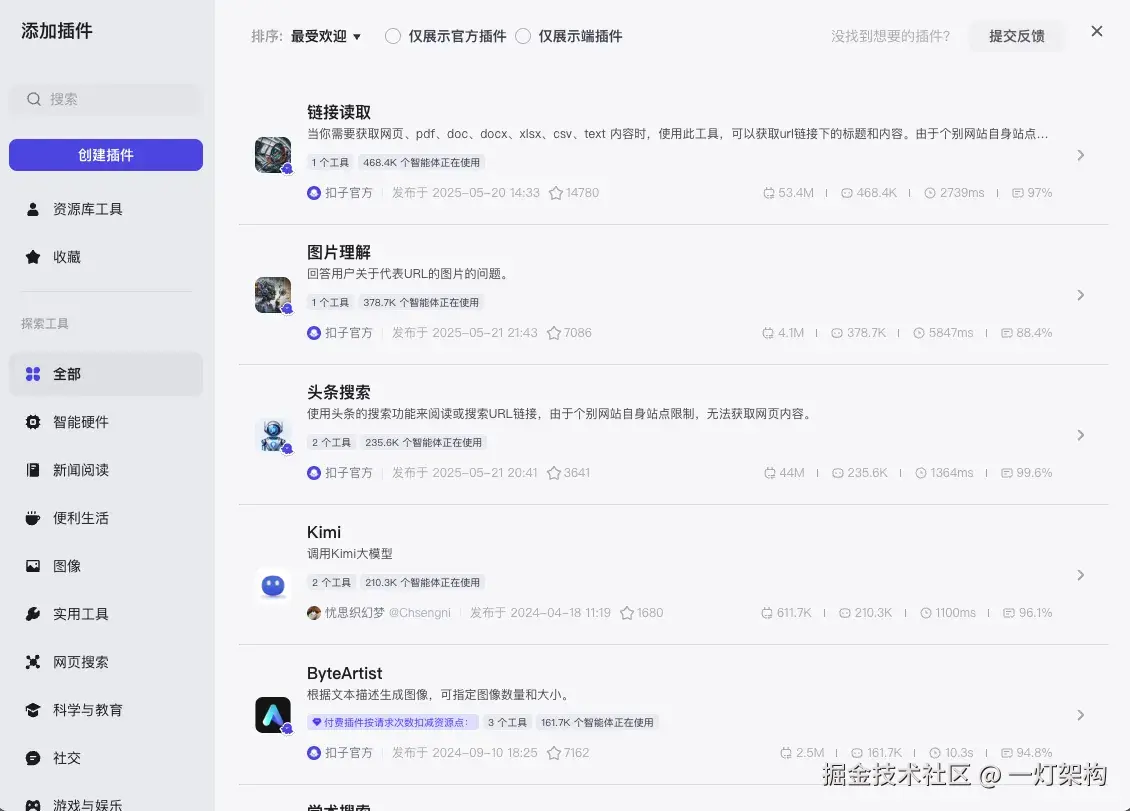Image resolution: width=1130 pixels, height=811 pixels.
Task: Open the 实用工具 category label
Action: [x=81, y=614]
